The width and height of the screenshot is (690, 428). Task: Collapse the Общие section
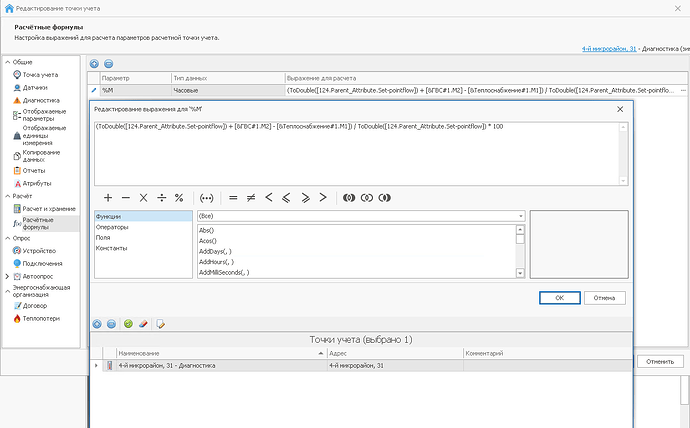click(x=7, y=62)
